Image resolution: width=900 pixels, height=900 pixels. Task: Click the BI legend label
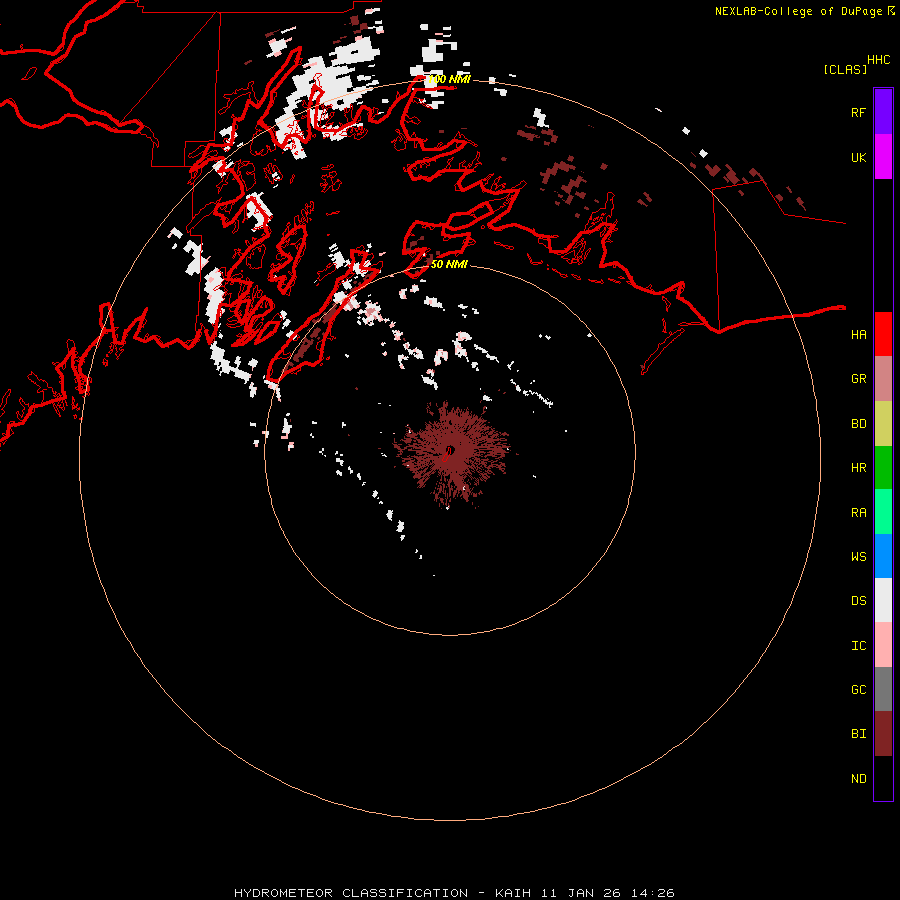click(858, 734)
